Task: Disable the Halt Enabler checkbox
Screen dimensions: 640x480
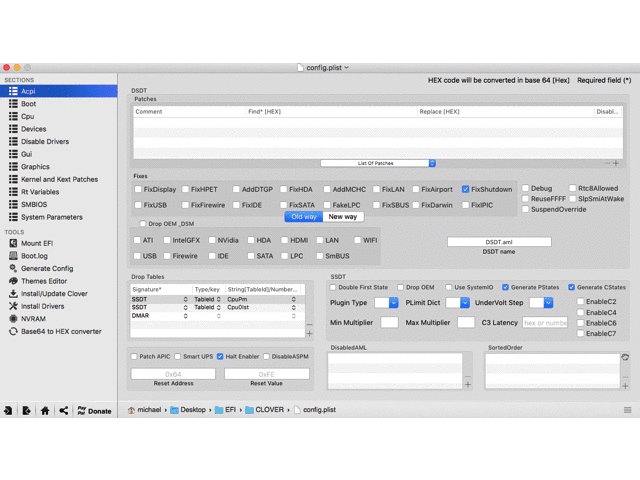Action: coord(220,356)
